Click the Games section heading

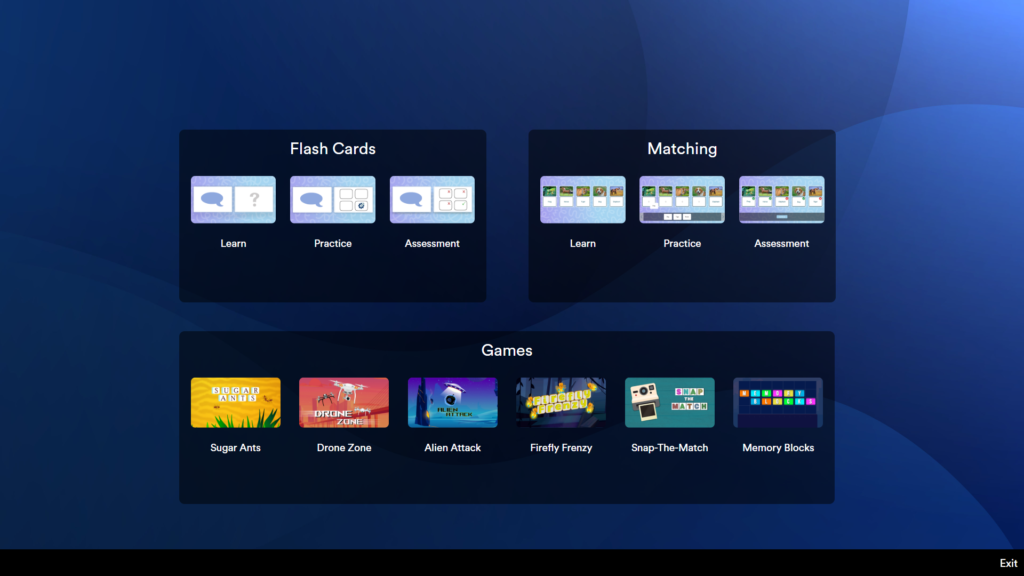(x=507, y=351)
